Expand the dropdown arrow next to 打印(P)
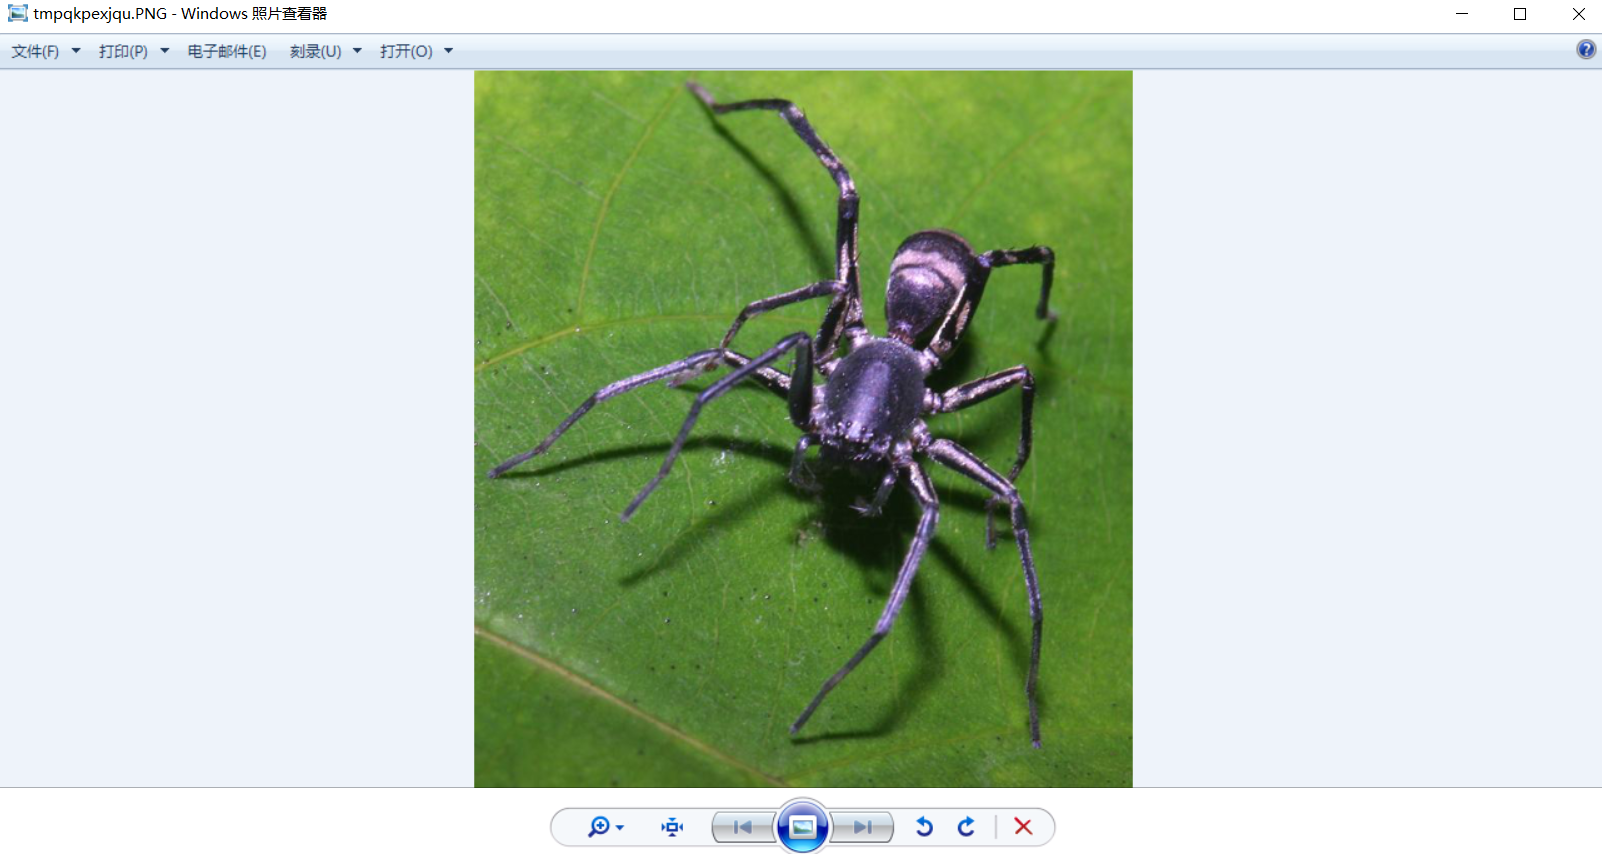 click(x=165, y=51)
